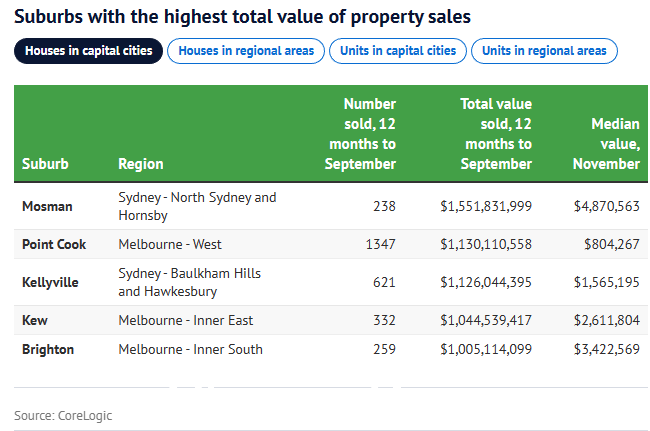650x431 pixels.
Task: Select the Kellyville suburb cell
Action: (x=50, y=282)
